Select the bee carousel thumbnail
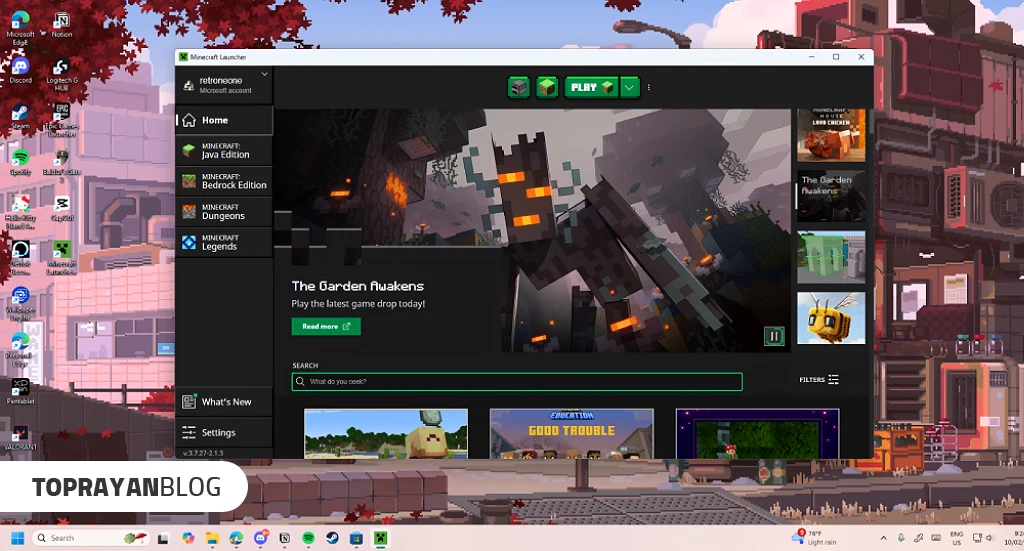 coord(831,318)
